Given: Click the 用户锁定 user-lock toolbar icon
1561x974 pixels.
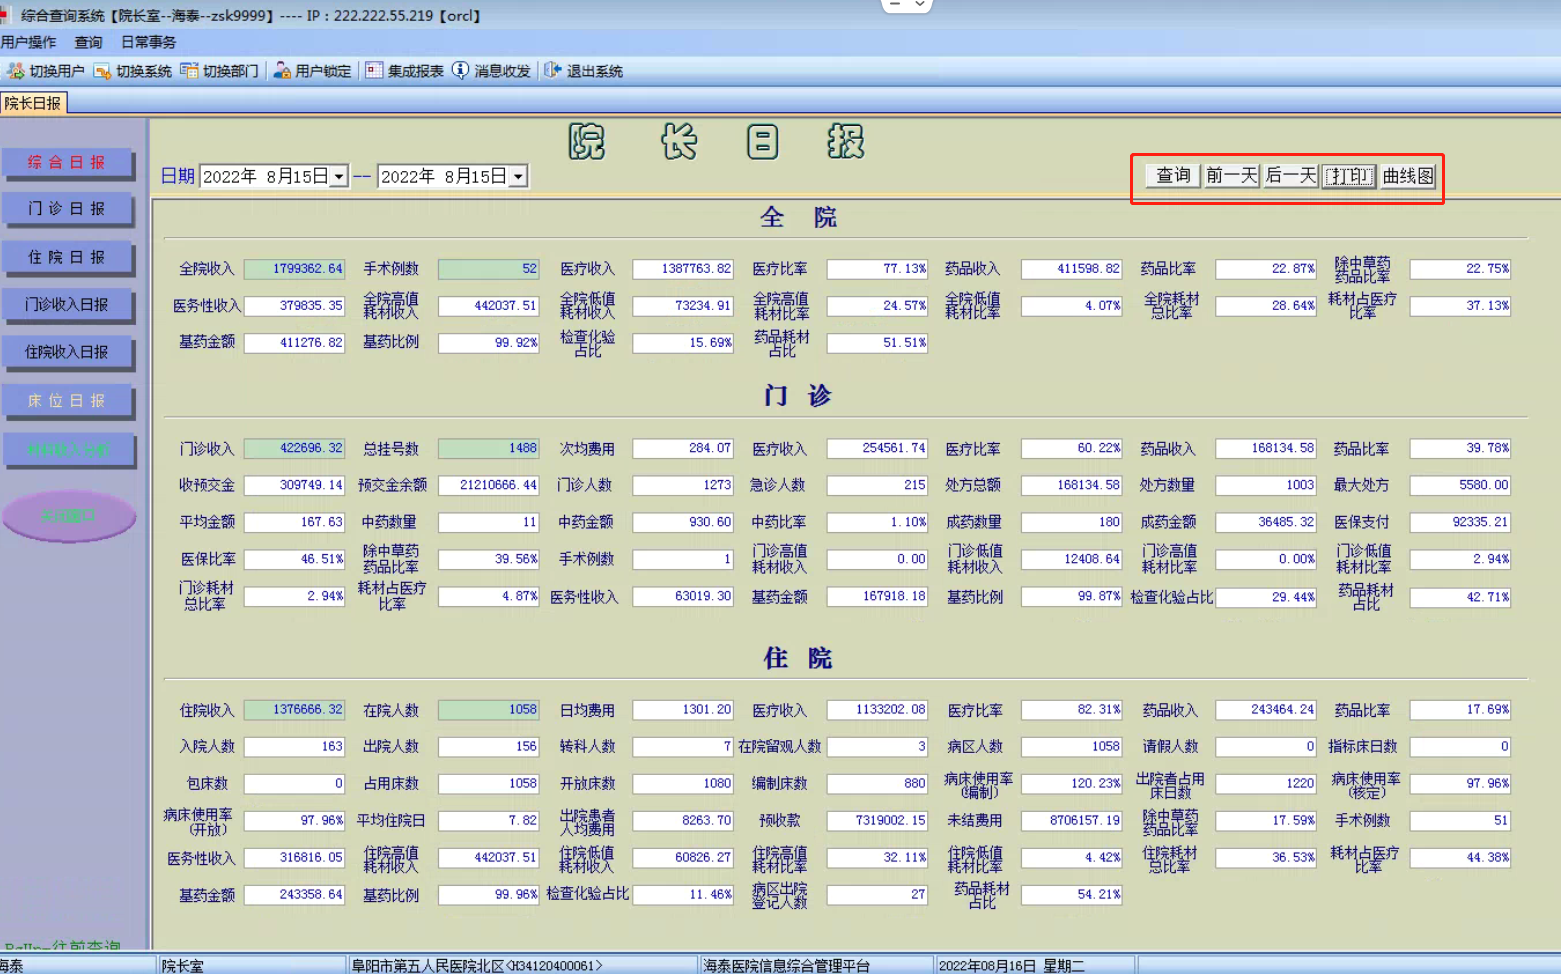Looking at the screenshot, I should point(282,71).
